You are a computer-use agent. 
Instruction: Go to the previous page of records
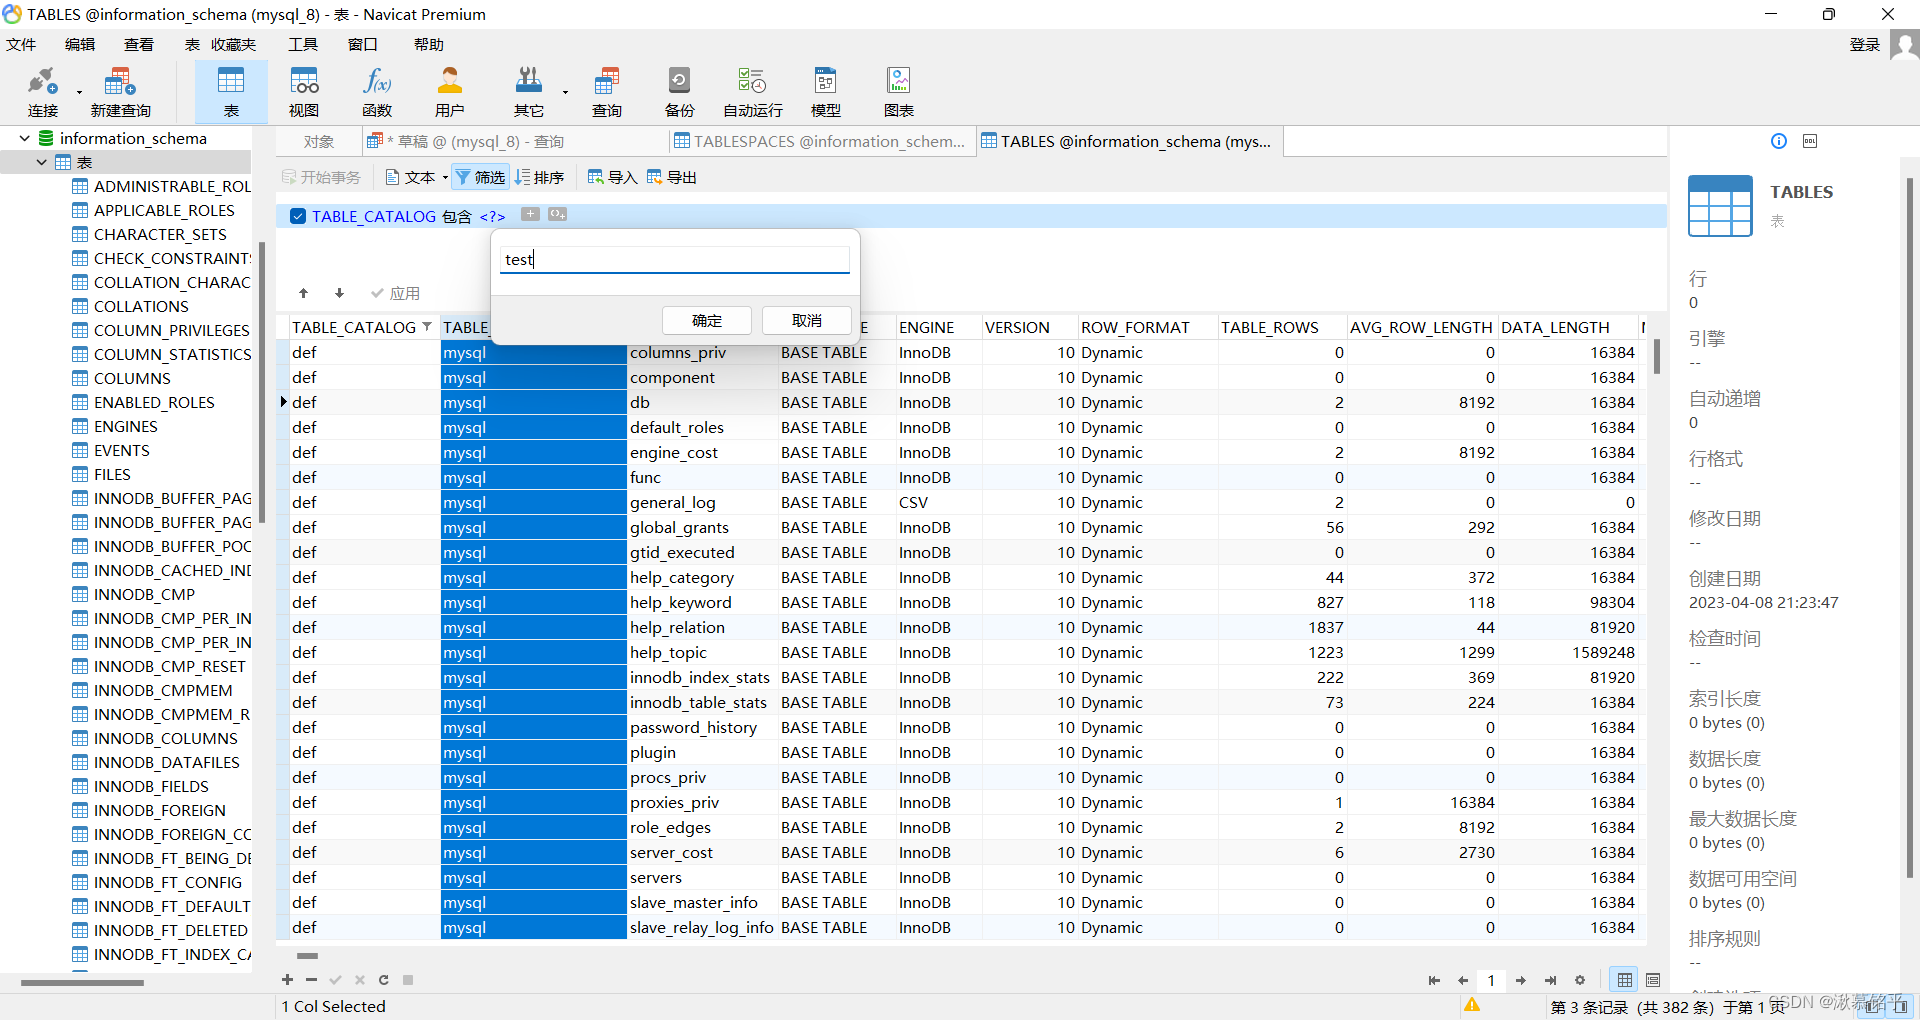(x=1463, y=980)
